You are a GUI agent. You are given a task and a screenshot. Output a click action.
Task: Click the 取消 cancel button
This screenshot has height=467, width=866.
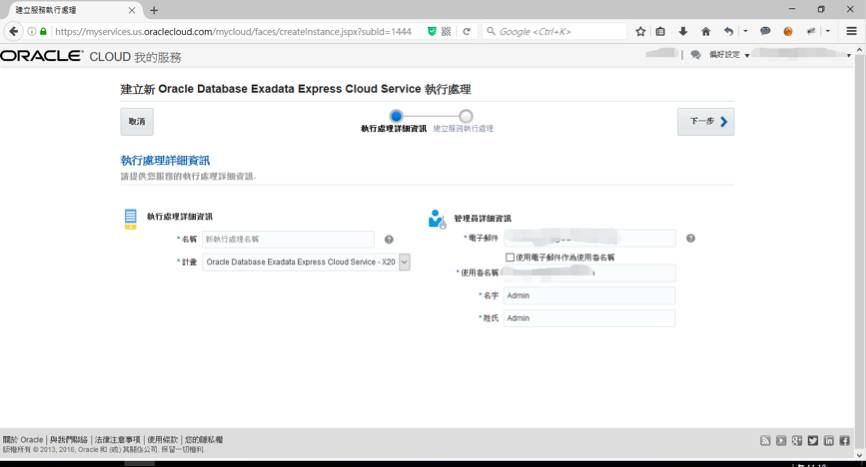click(137, 122)
